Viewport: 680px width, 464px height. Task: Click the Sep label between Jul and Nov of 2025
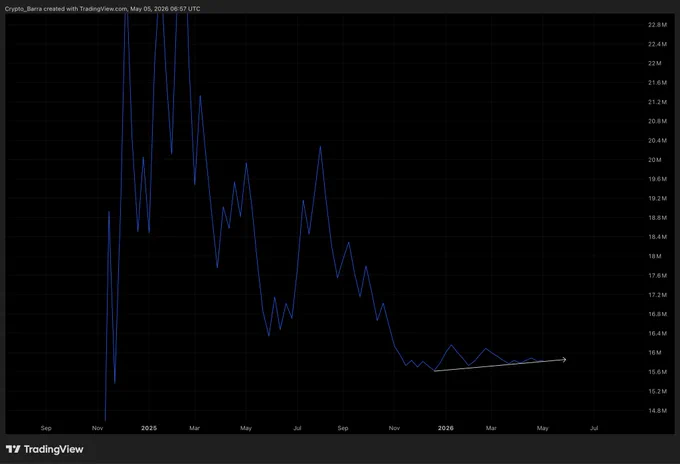[x=343, y=428]
